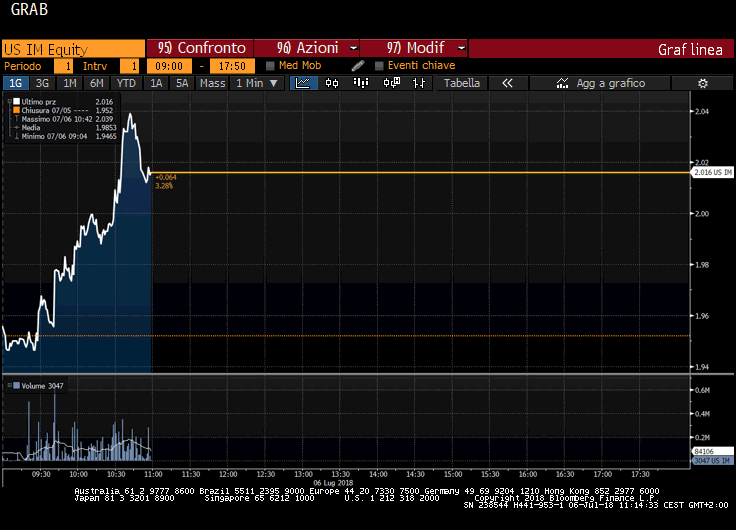Click the 97) Modif button
Image resolution: width=736 pixels, height=530 pixels.
click(x=414, y=48)
